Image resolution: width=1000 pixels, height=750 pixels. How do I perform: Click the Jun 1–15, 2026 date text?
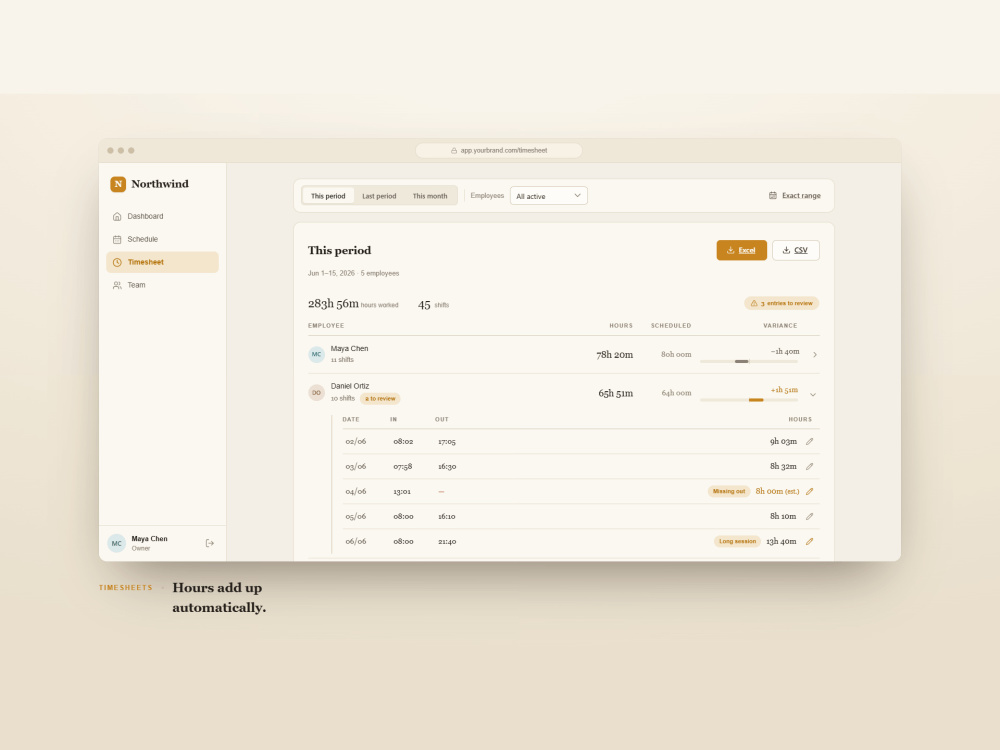pyautogui.click(x=331, y=273)
